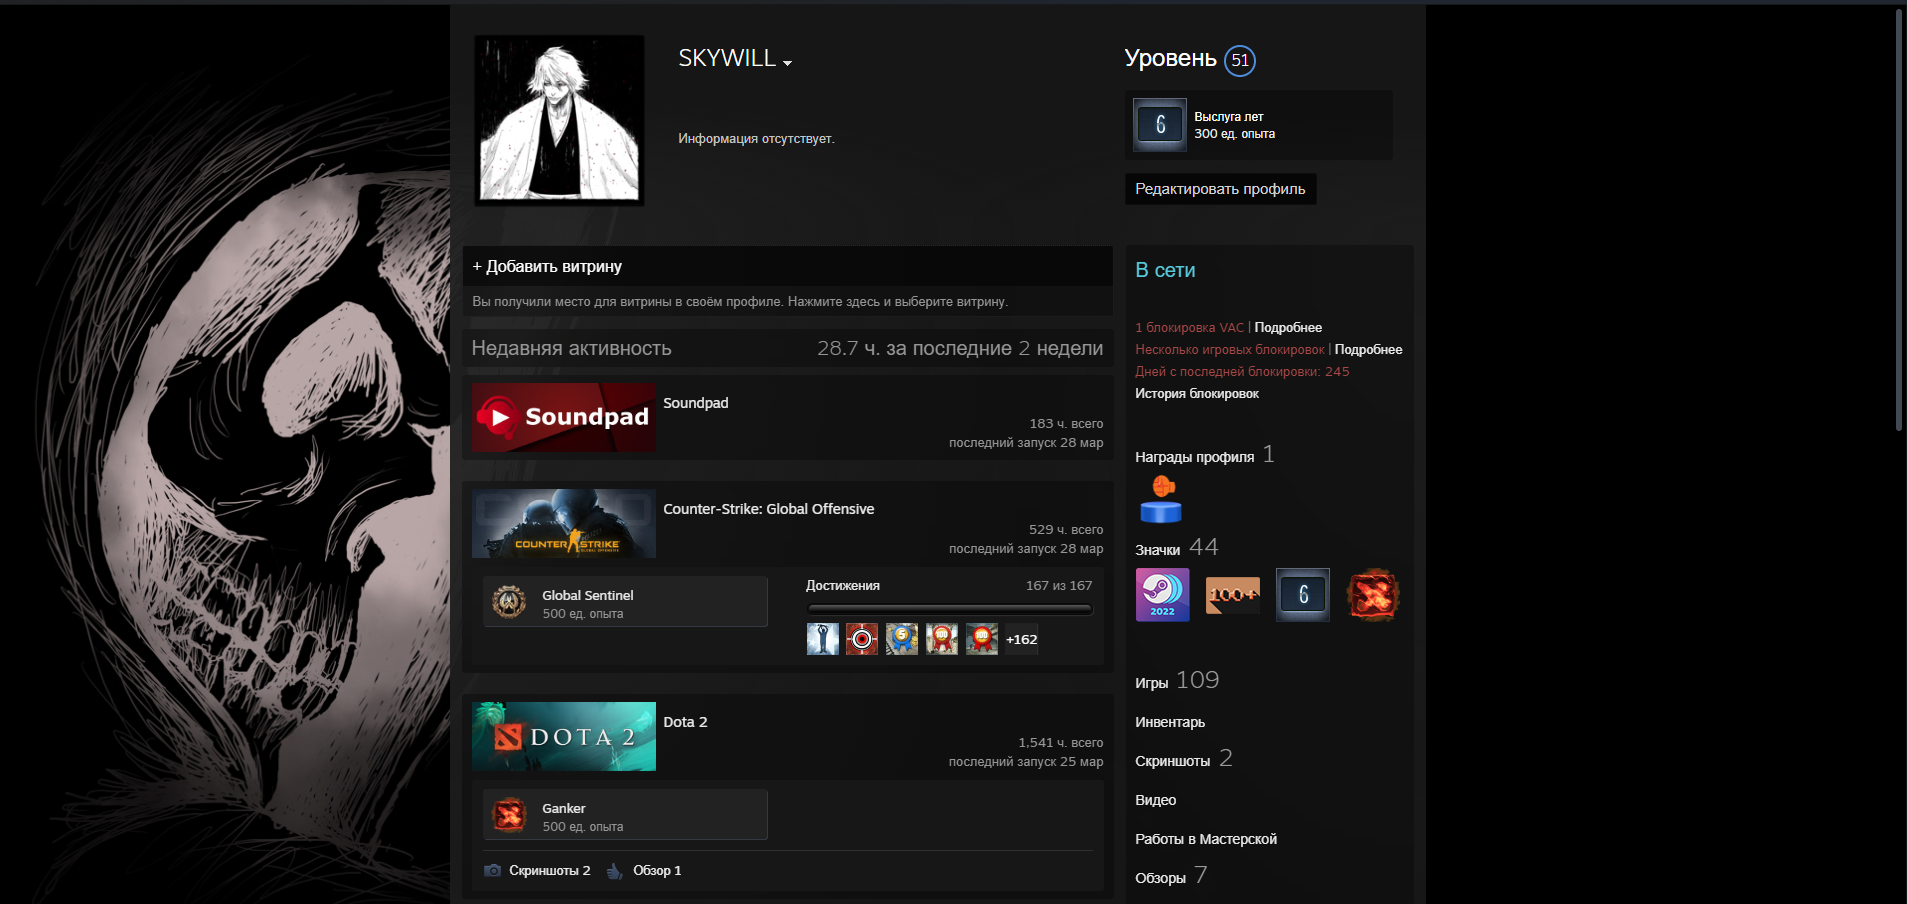Image resolution: width=1907 pixels, height=904 pixels.
Task: Open Работы в Мастерской link
Action: pyautogui.click(x=1206, y=839)
